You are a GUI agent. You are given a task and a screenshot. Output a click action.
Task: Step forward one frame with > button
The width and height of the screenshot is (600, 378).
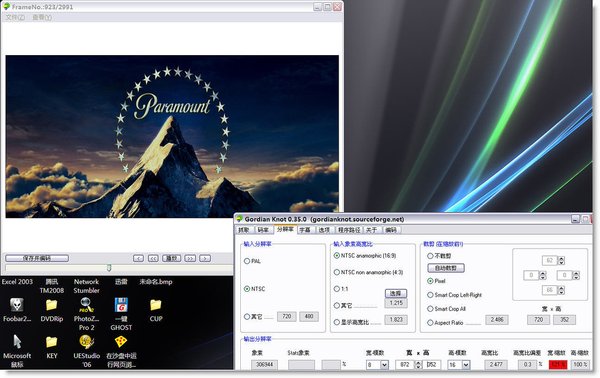(205, 258)
